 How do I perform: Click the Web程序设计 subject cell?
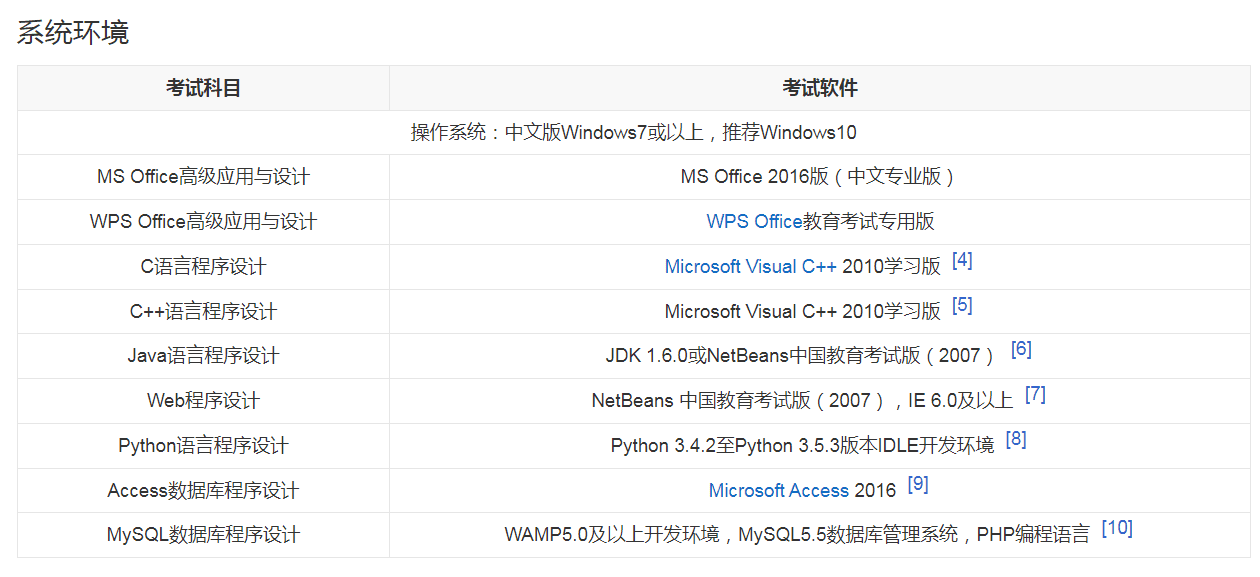pos(203,401)
